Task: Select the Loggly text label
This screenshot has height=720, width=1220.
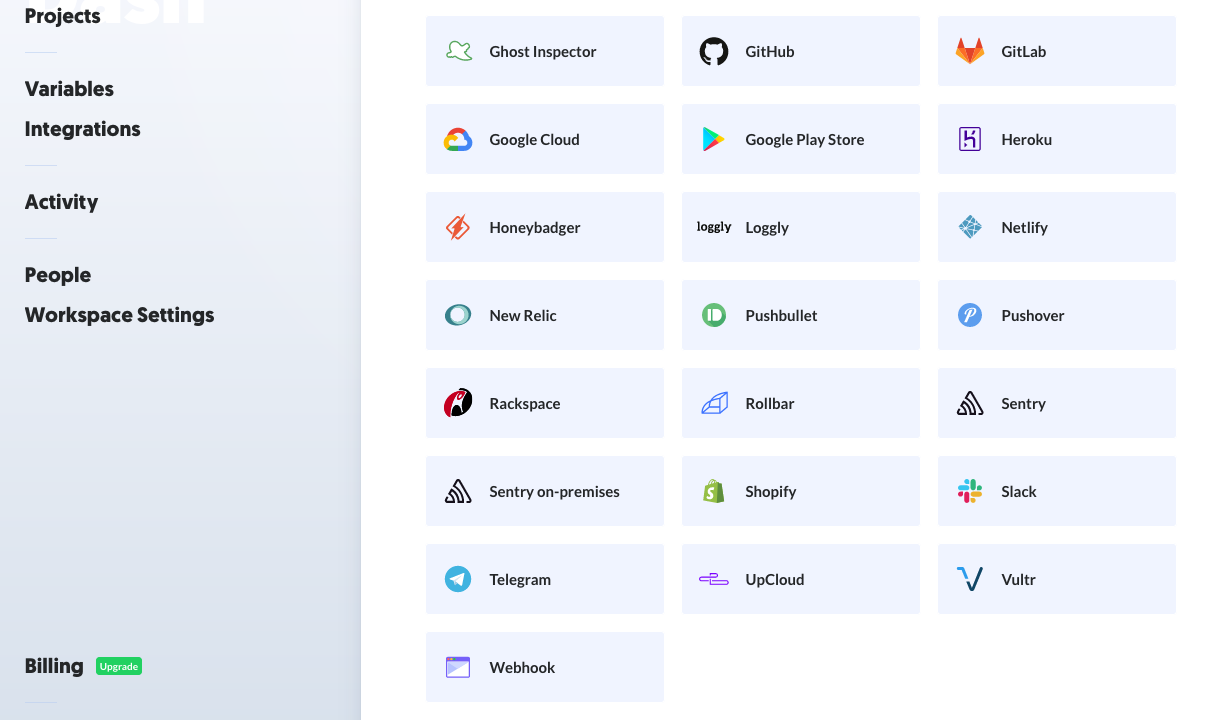Action: (x=767, y=228)
